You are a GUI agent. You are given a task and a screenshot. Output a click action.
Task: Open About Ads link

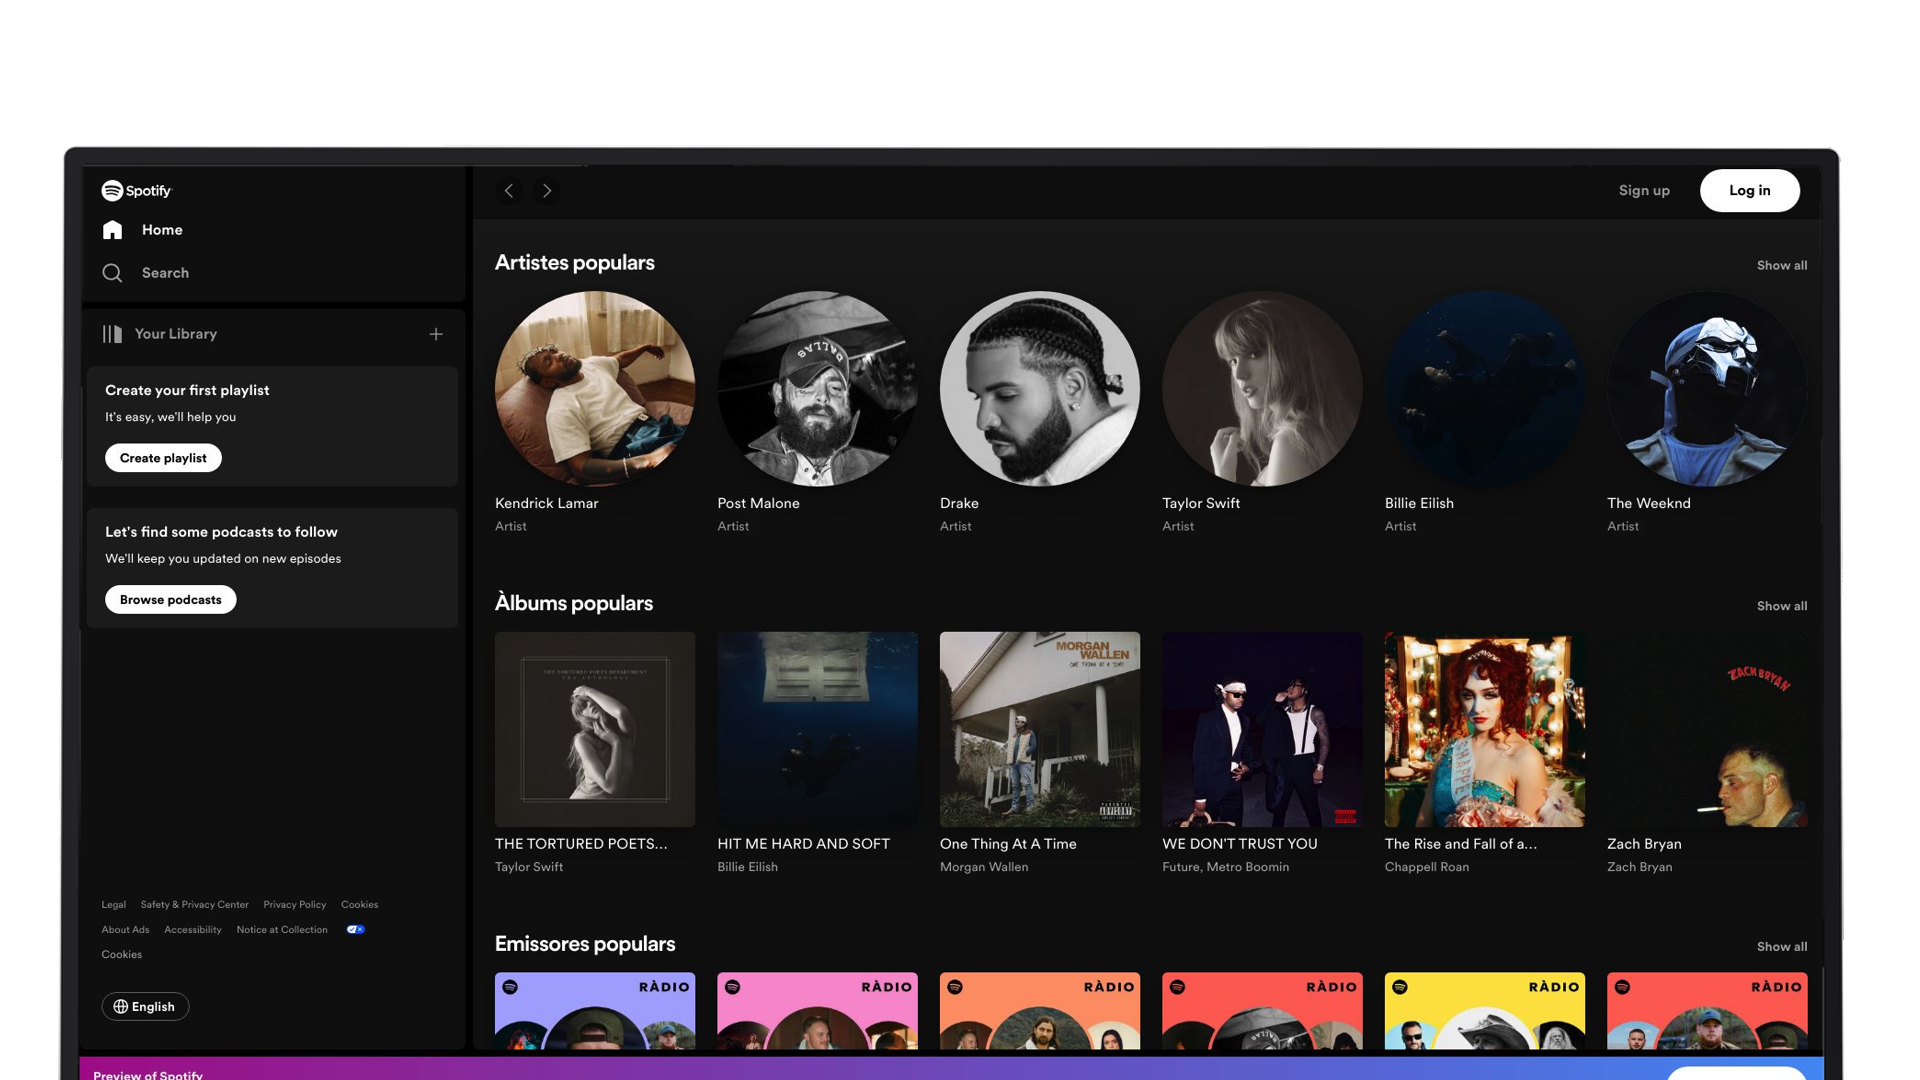[125, 930]
